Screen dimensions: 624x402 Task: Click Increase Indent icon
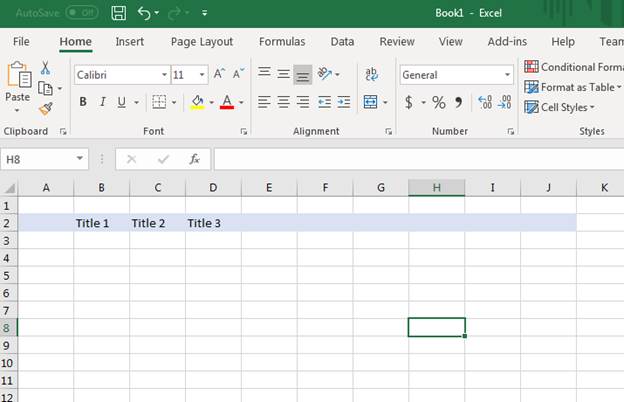(343, 102)
